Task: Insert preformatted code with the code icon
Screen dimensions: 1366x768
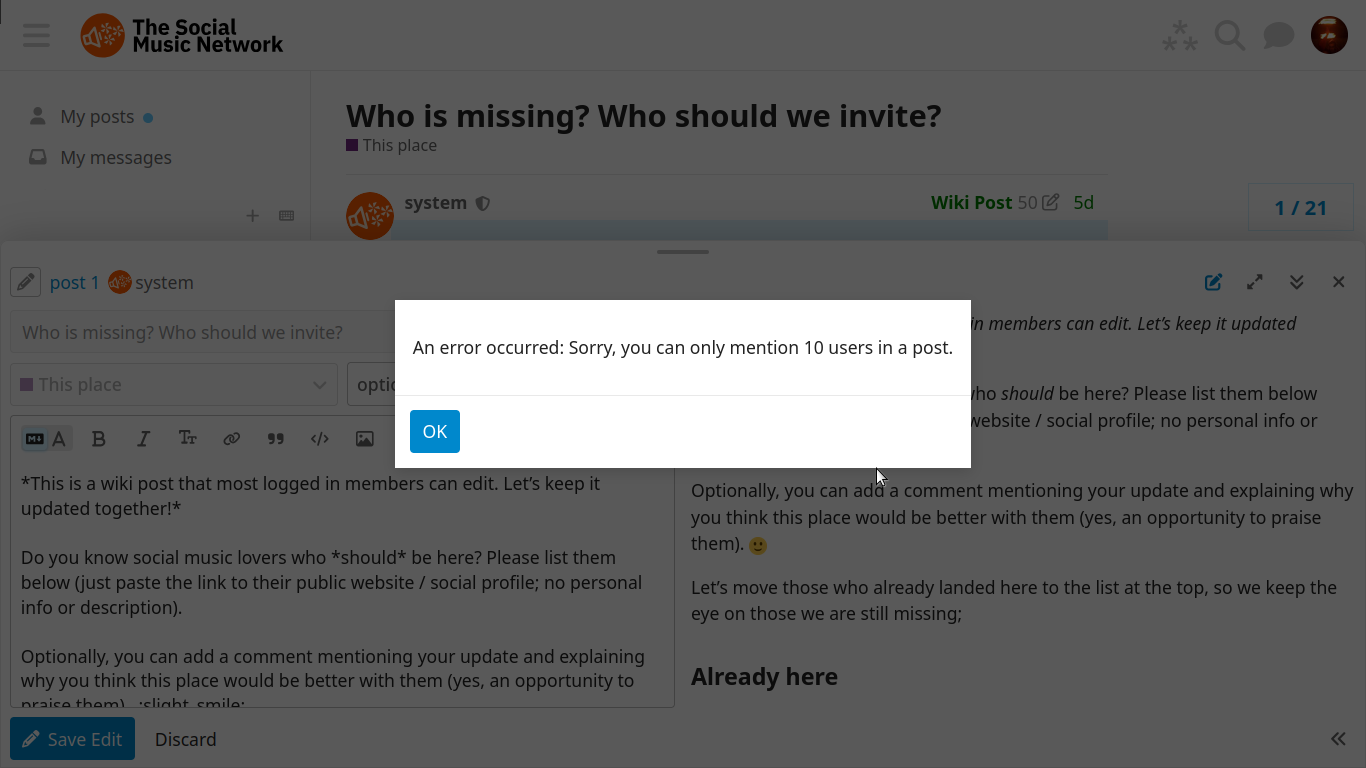Action: pyautogui.click(x=320, y=439)
